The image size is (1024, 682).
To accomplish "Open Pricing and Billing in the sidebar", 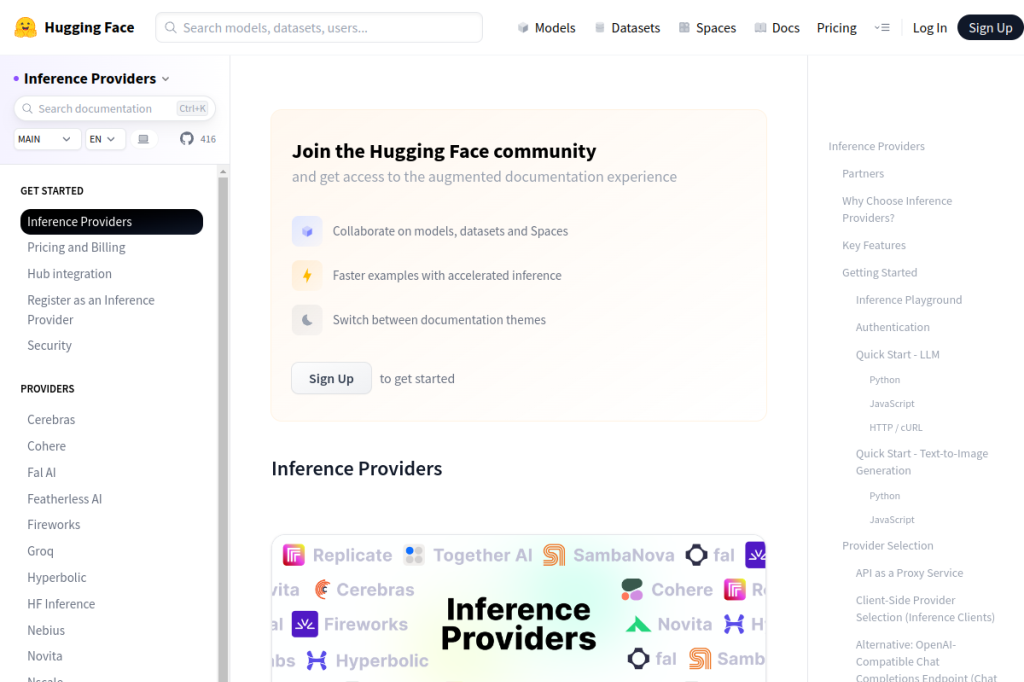I will 76,248.
